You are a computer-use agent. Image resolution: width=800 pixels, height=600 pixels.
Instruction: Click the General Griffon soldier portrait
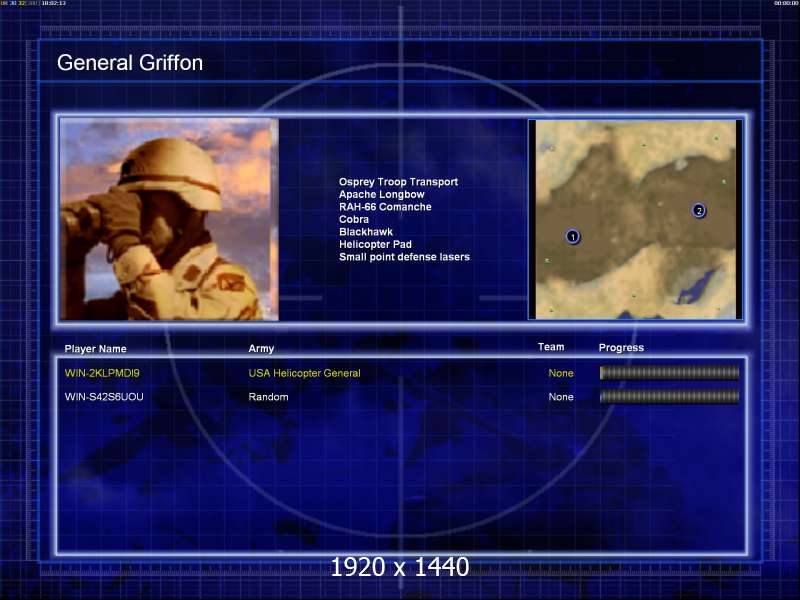(x=169, y=219)
